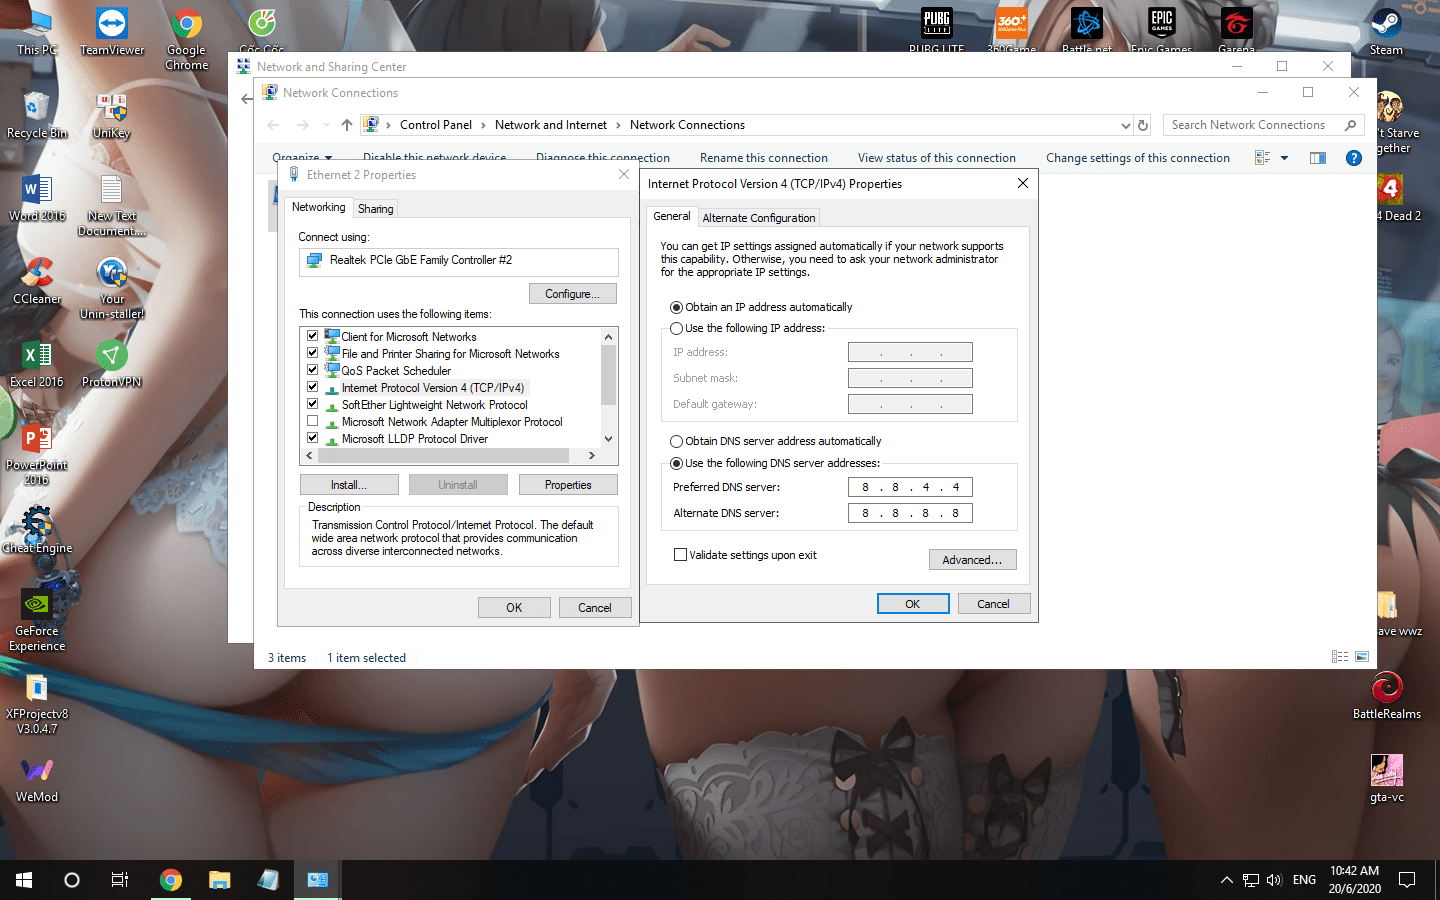Viewport: 1440px width, 900px height.
Task: Select the General tab
Action: pos(672,216)
